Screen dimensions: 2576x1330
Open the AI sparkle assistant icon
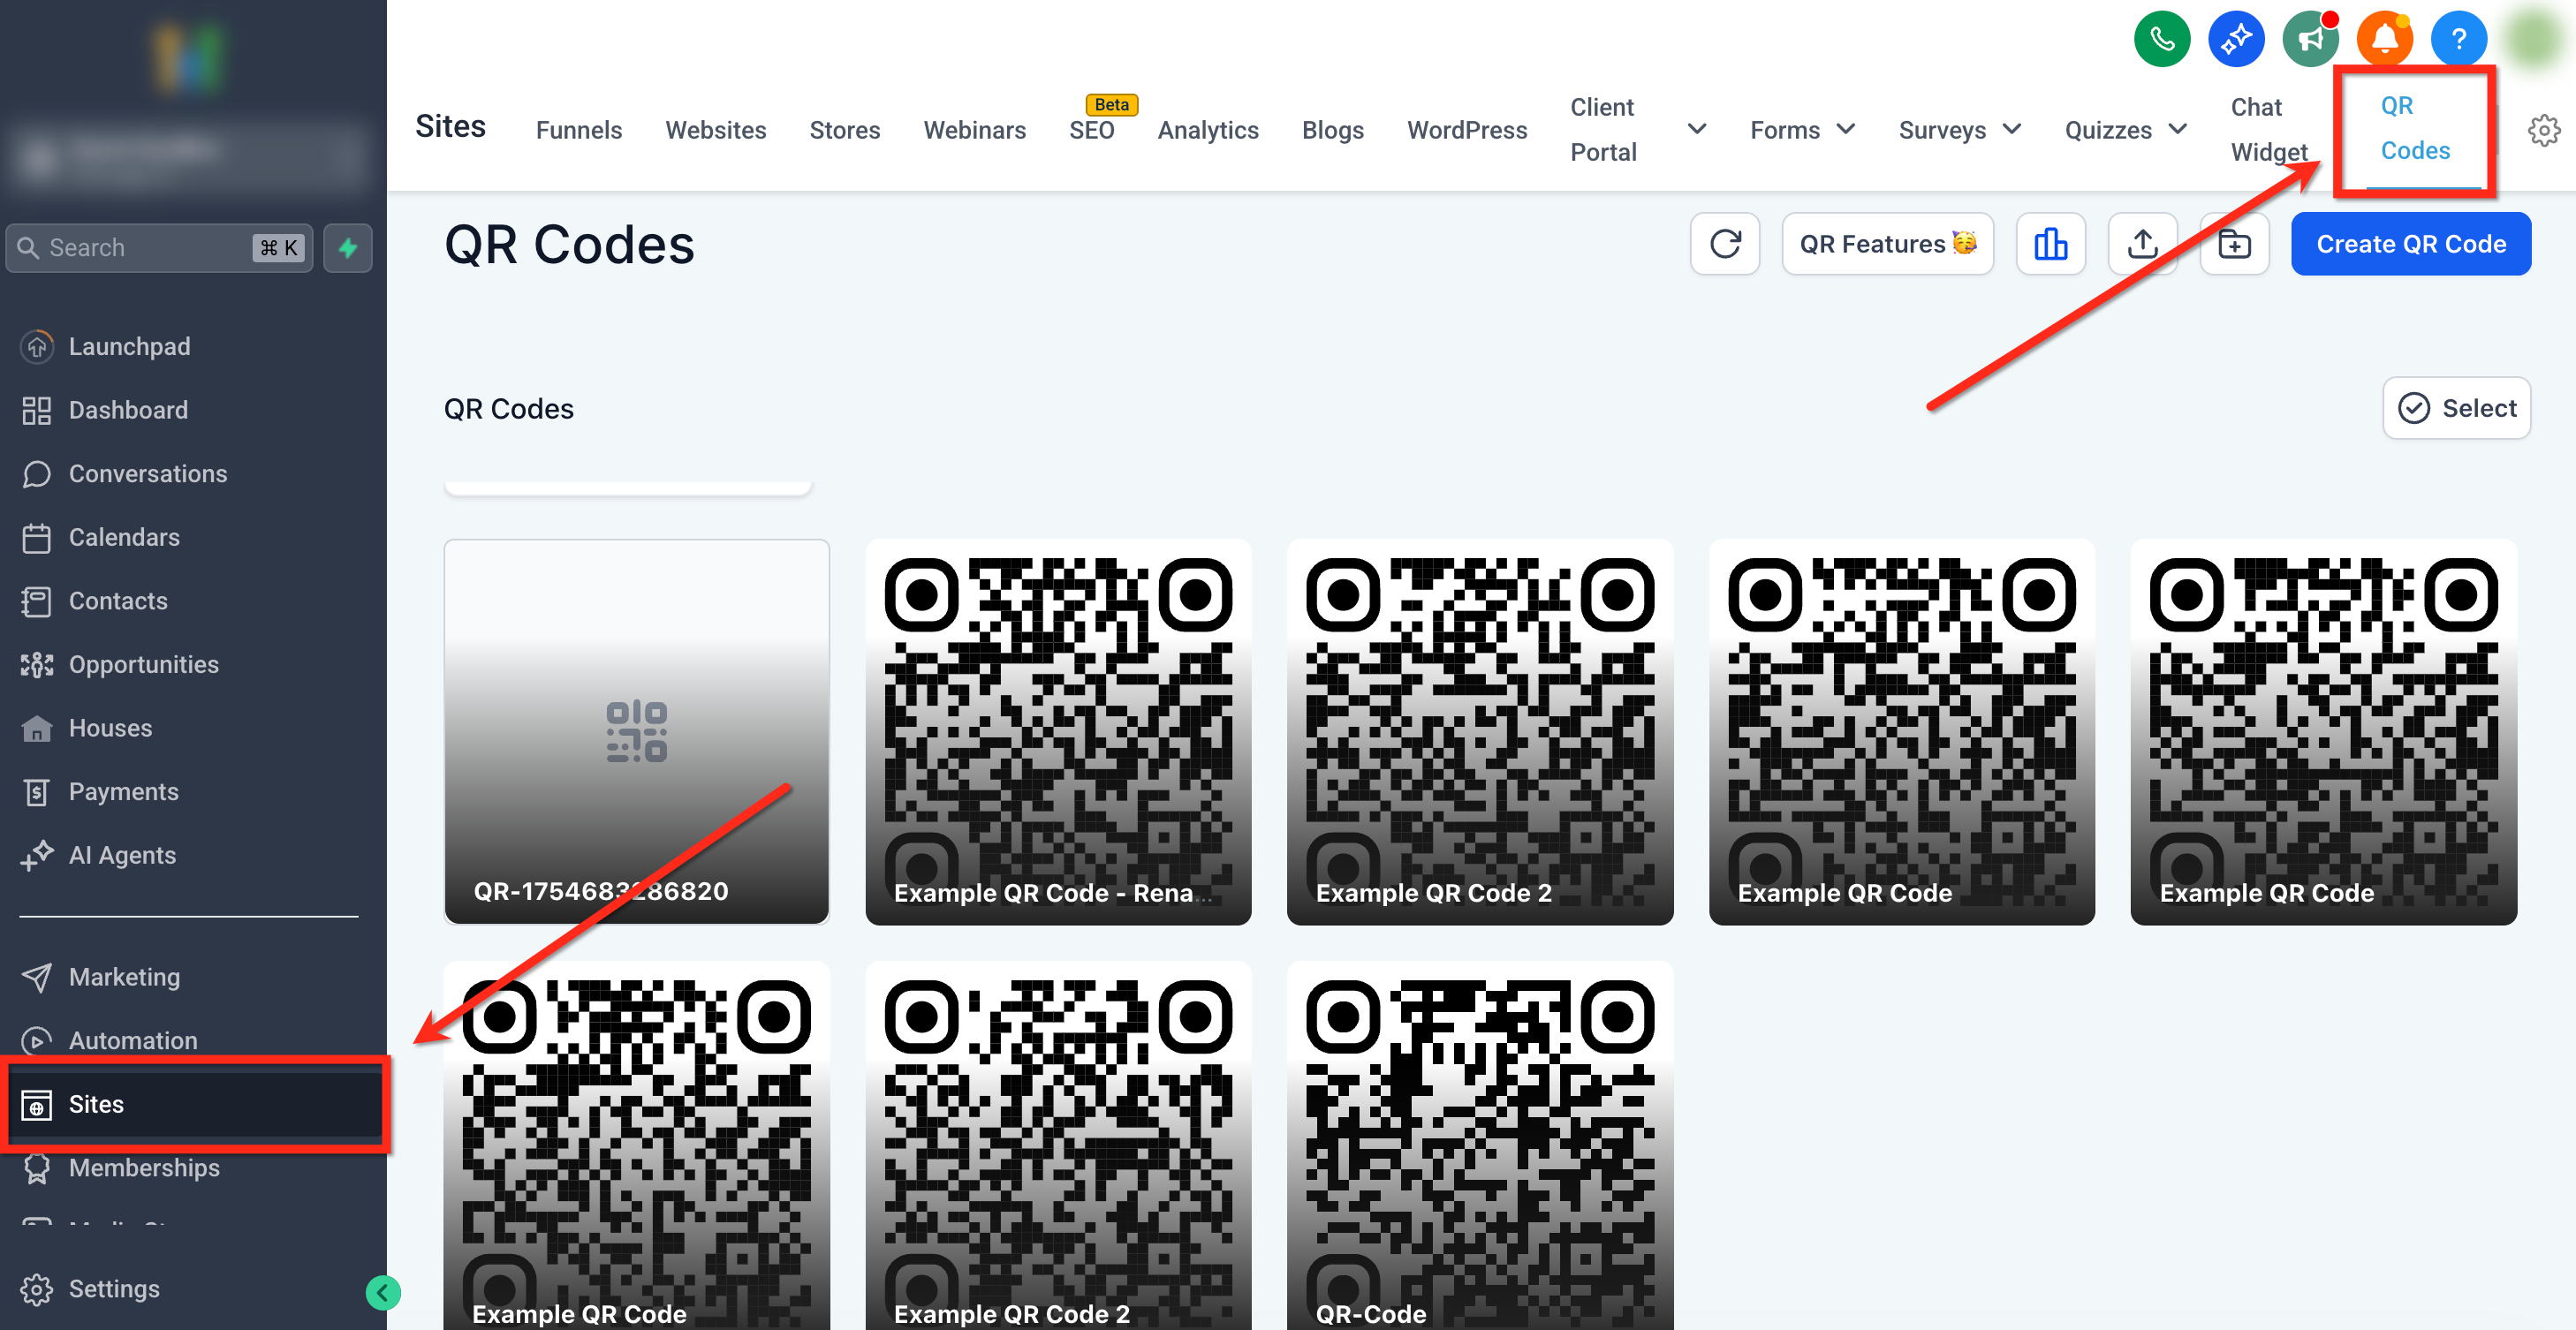[2235, 40]
